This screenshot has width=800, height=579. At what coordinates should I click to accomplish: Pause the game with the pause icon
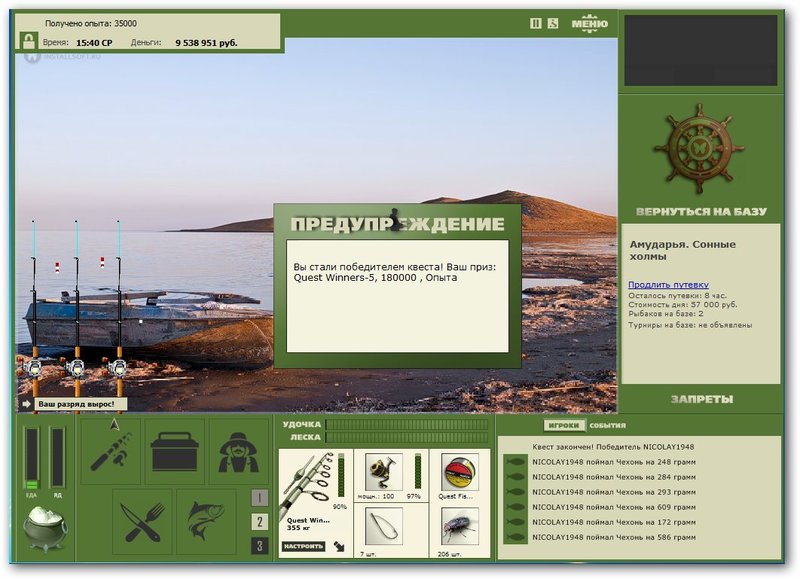(535, 23)
